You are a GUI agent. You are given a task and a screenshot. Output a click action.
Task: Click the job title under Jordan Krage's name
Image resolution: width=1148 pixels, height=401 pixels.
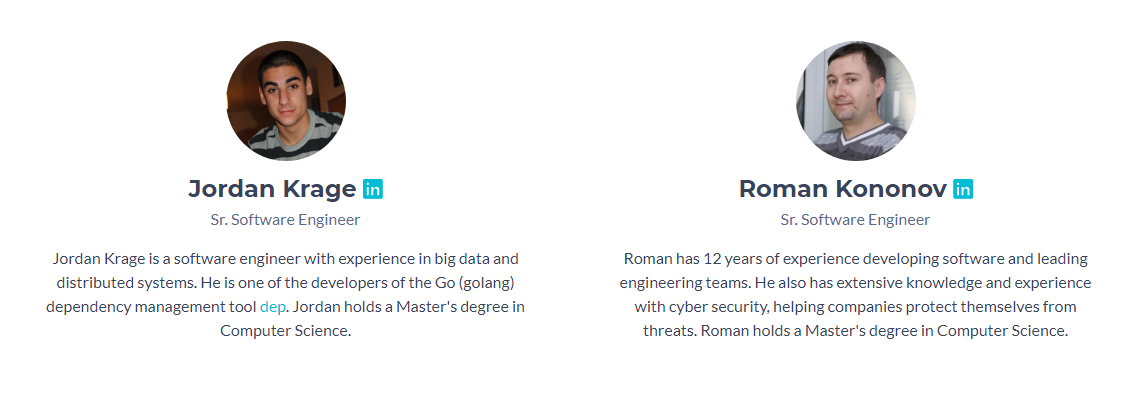coord(286,220)
